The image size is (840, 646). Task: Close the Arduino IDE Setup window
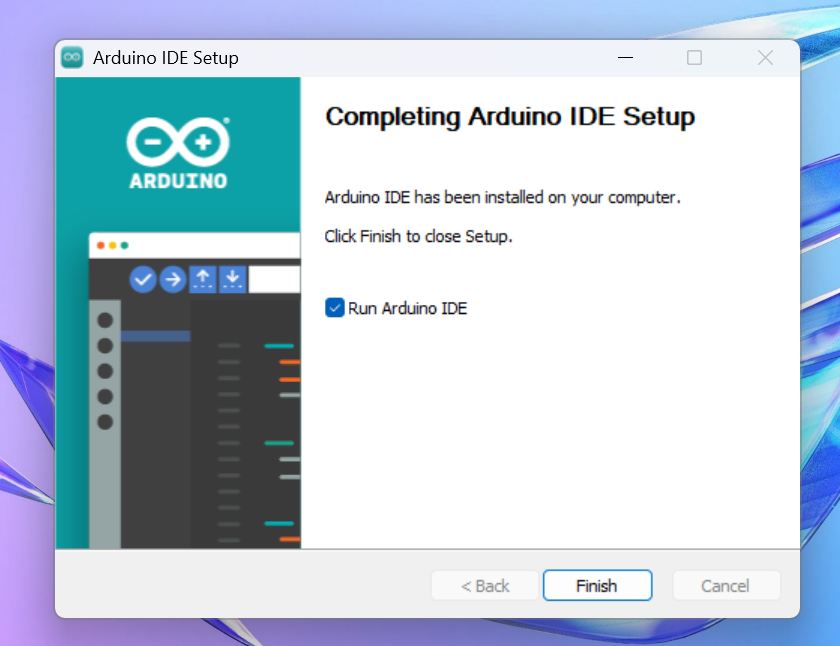pyautogui.click(x=765, y=57)
